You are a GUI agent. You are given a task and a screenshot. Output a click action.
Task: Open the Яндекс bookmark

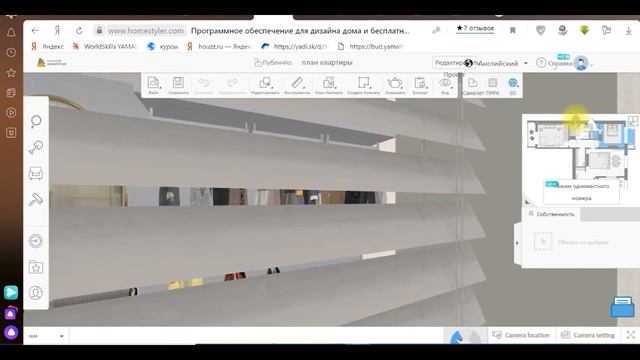[48, 47]
